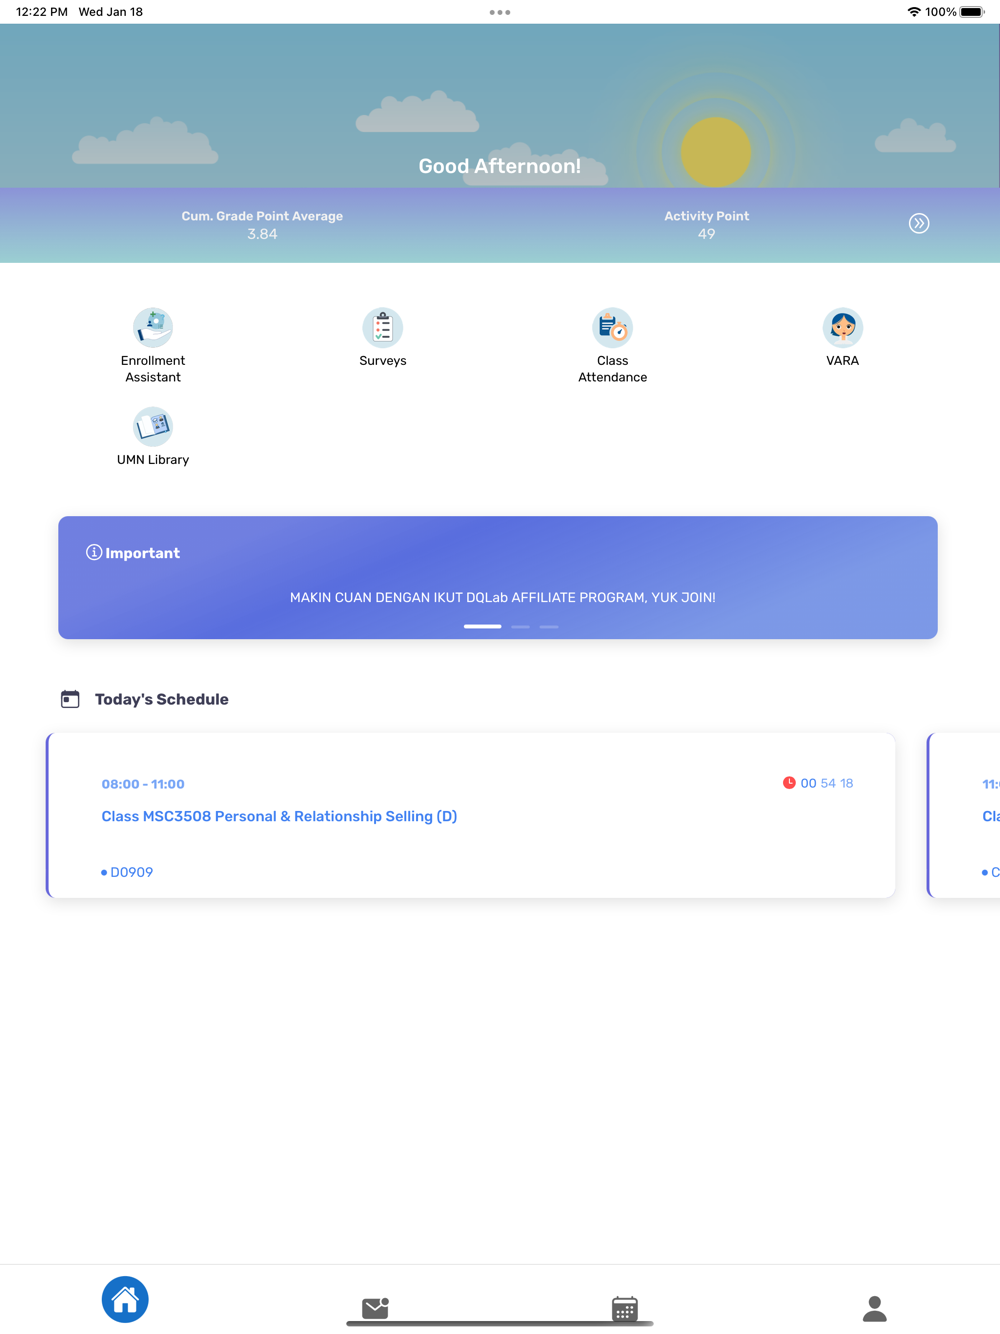Image resolution: width=1000 pixels, height=1334 pixels.
Task: Expand the grade summary double-chevron arrow
Action: pos(919,223)
